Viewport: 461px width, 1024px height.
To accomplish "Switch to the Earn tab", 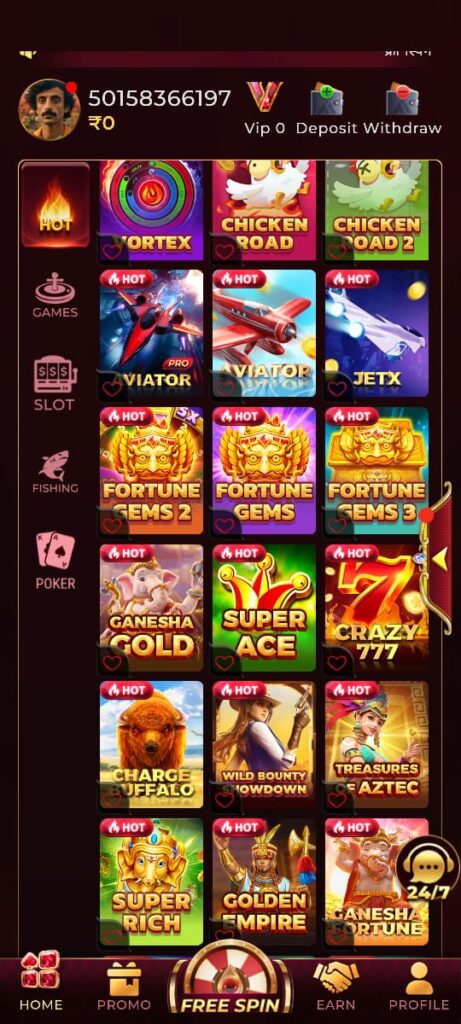I will click(x=336, y=985).
